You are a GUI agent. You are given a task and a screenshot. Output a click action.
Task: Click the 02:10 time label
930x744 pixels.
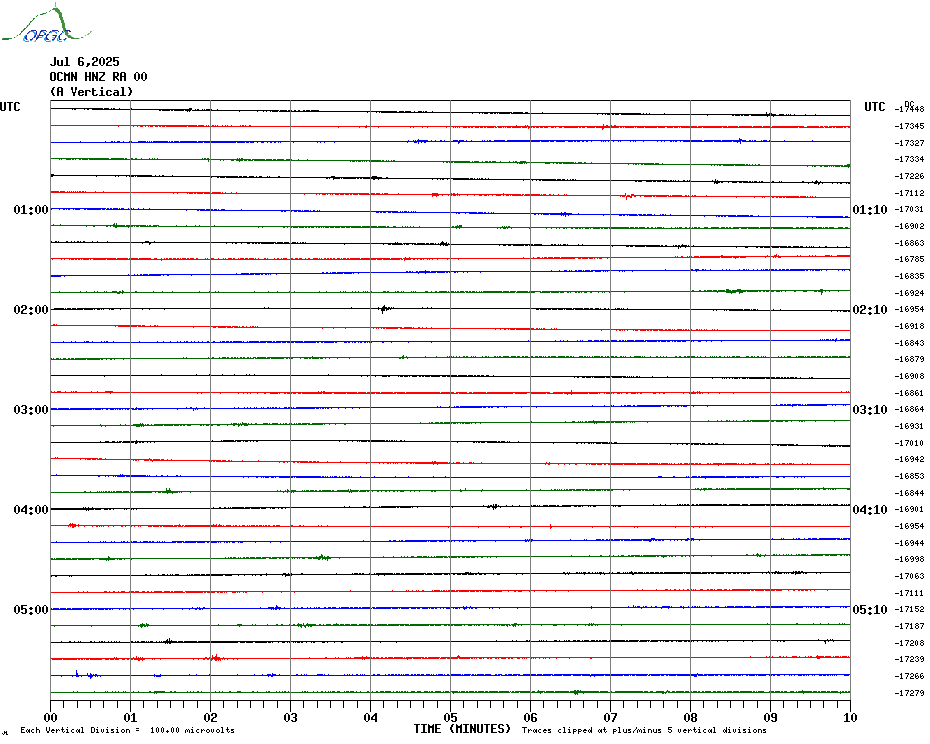pyautogui.click(x=870, y=310)
